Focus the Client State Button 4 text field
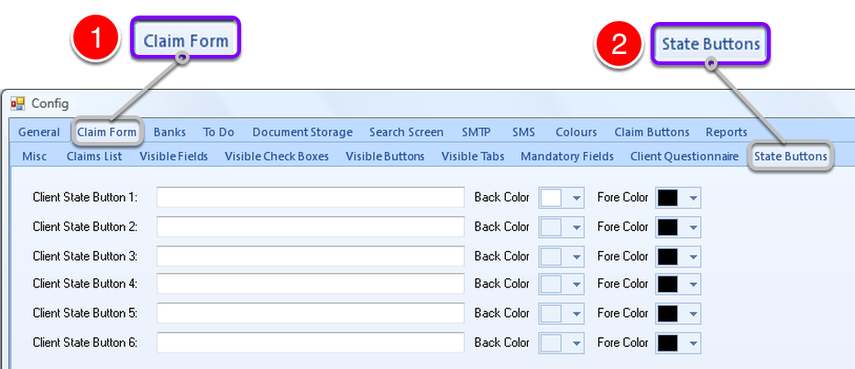The height and width of the screenshot is (369, 855). 311,284
